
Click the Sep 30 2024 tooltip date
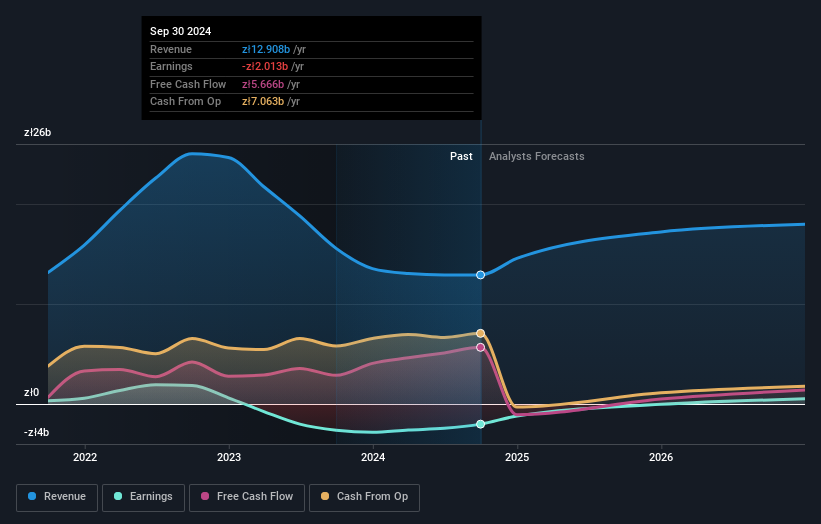pos(181,31)
